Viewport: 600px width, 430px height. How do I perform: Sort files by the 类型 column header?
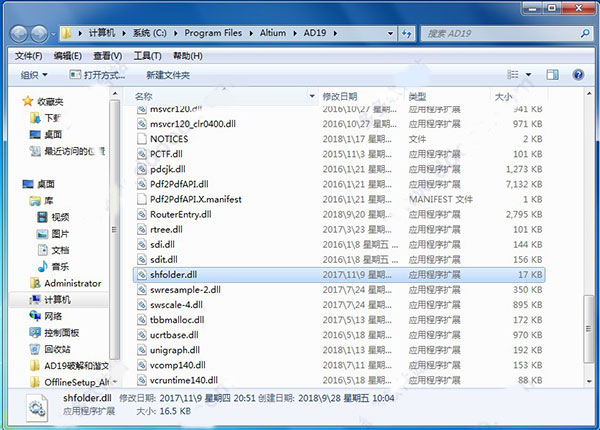point(417,96)
